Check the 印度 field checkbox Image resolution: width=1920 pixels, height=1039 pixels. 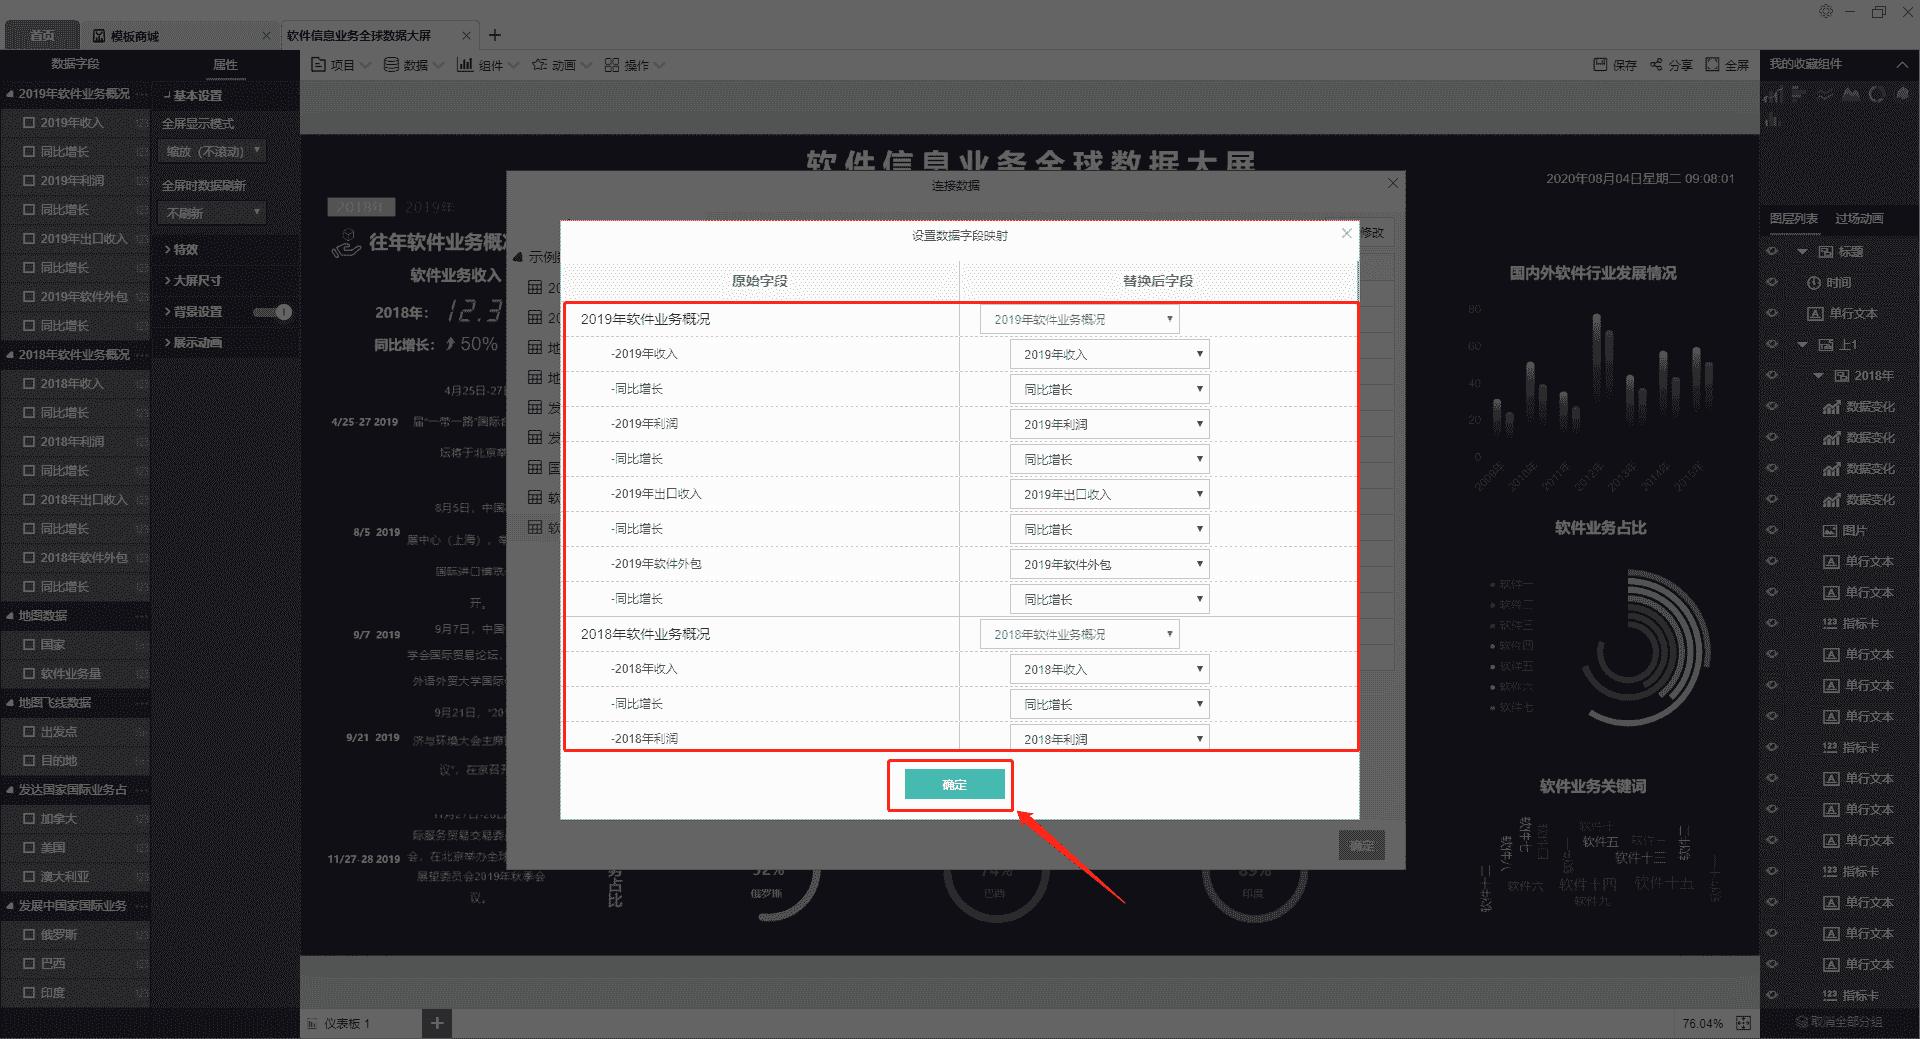(29, 993)
